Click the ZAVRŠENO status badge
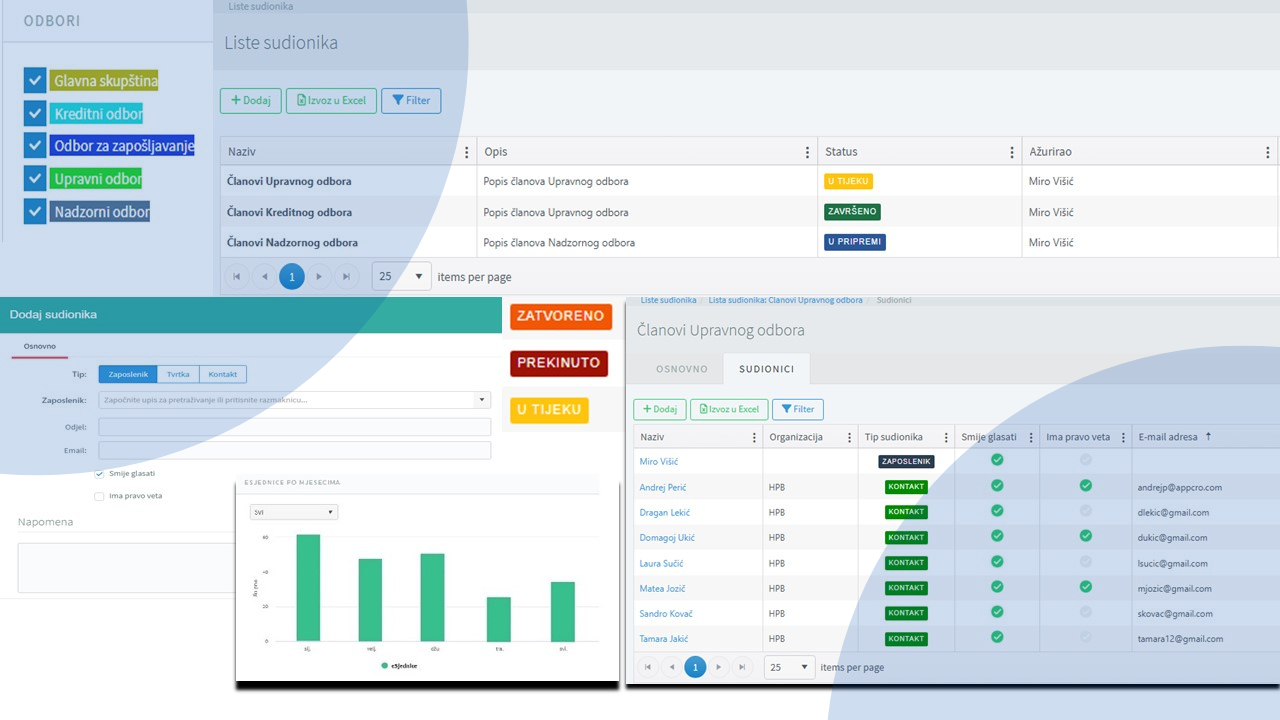Image resolution: width=1280 pixels, height=720 pixels. 852,212
